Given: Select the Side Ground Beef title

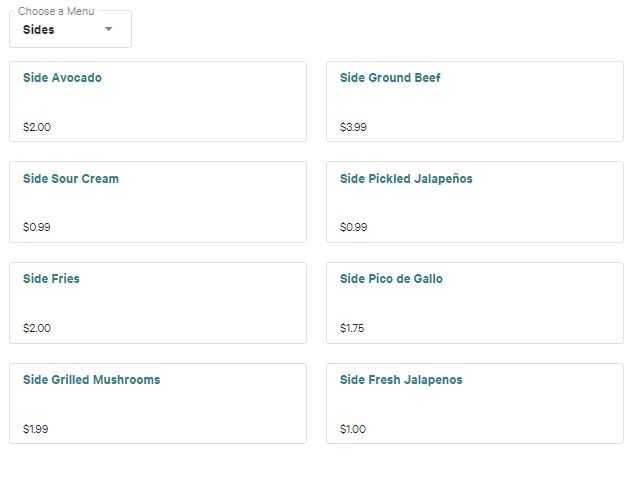Looking at the screenshot, I should (x=390, y=78).
